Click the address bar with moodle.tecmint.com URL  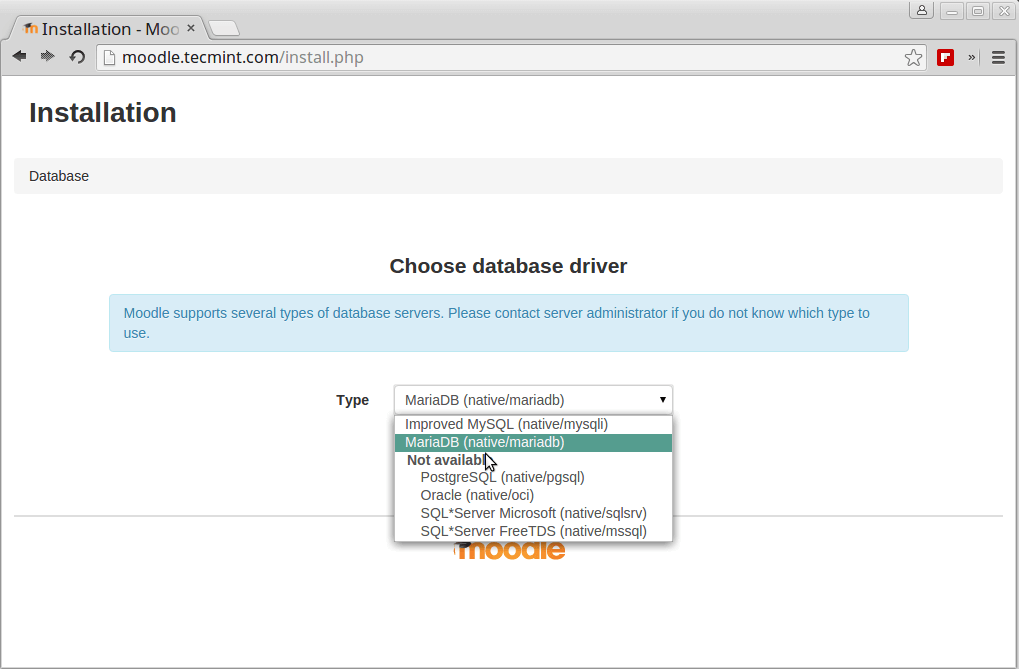510,58
